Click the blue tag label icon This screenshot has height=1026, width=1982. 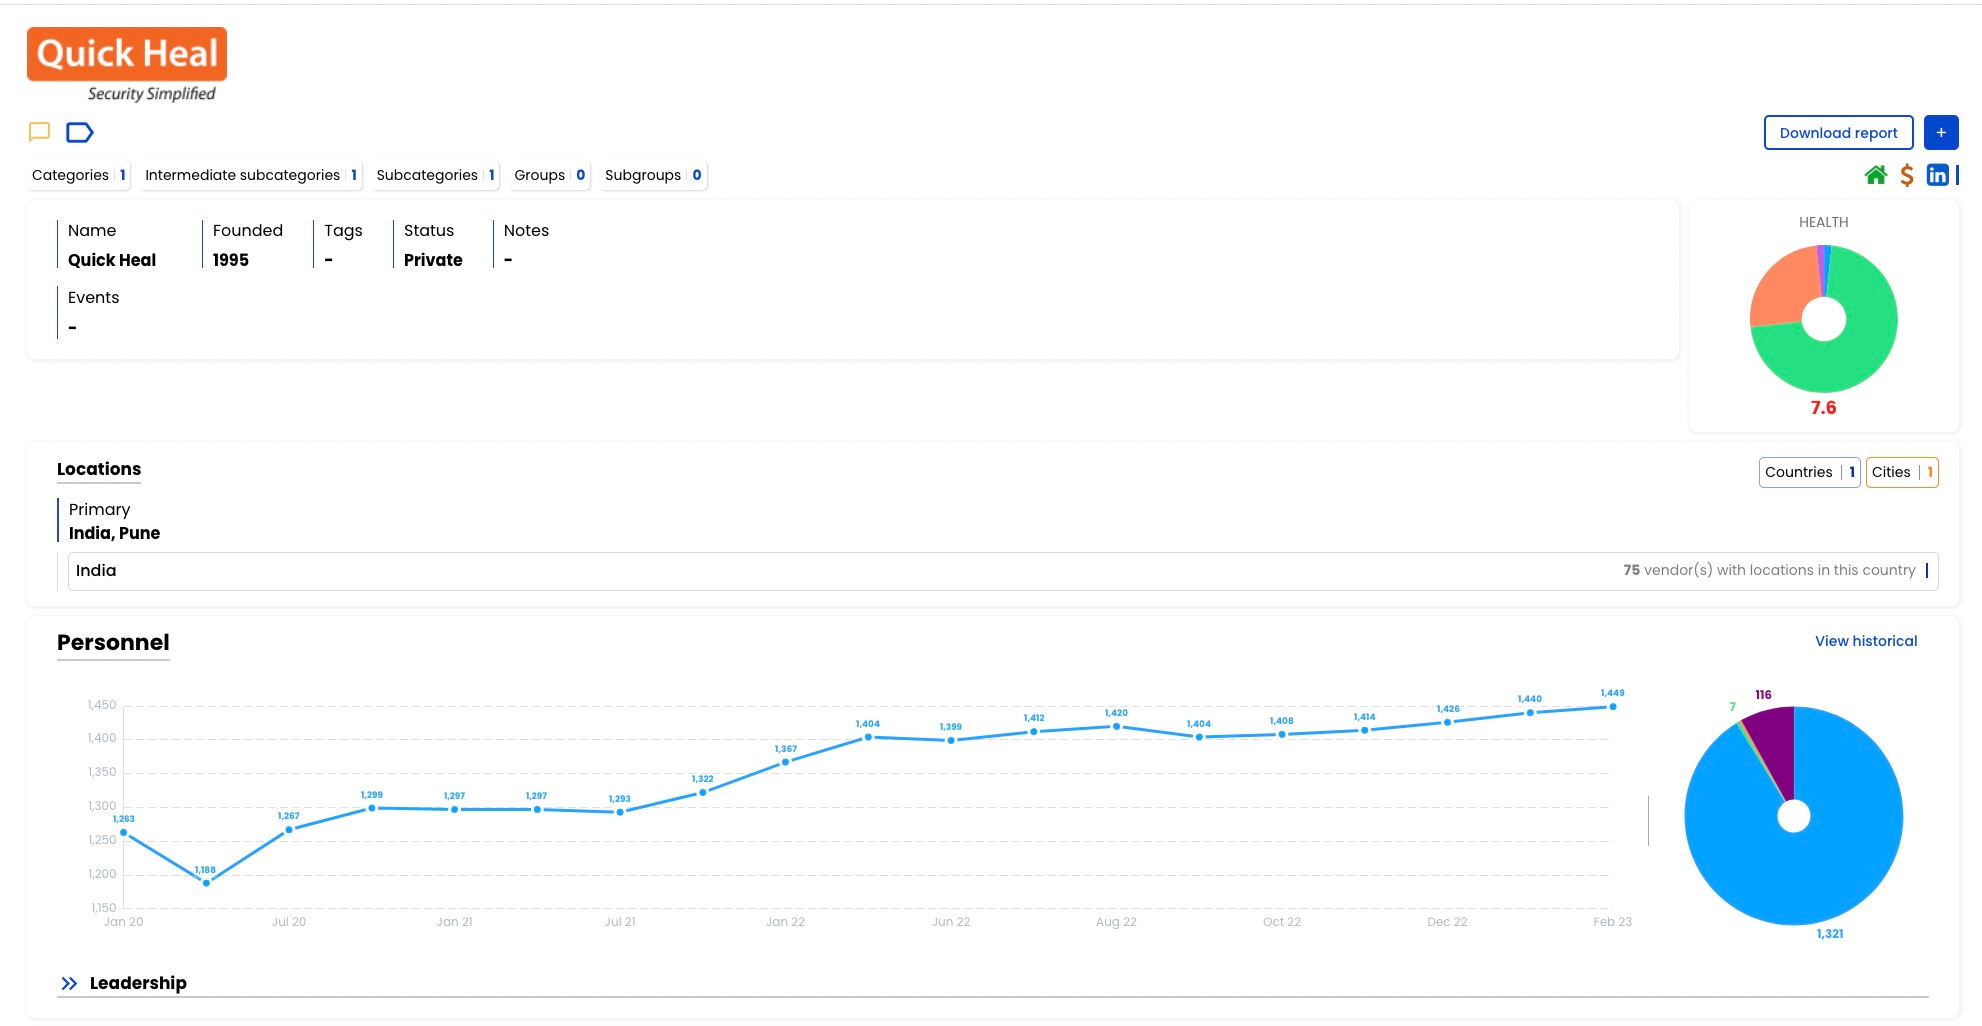80,132
